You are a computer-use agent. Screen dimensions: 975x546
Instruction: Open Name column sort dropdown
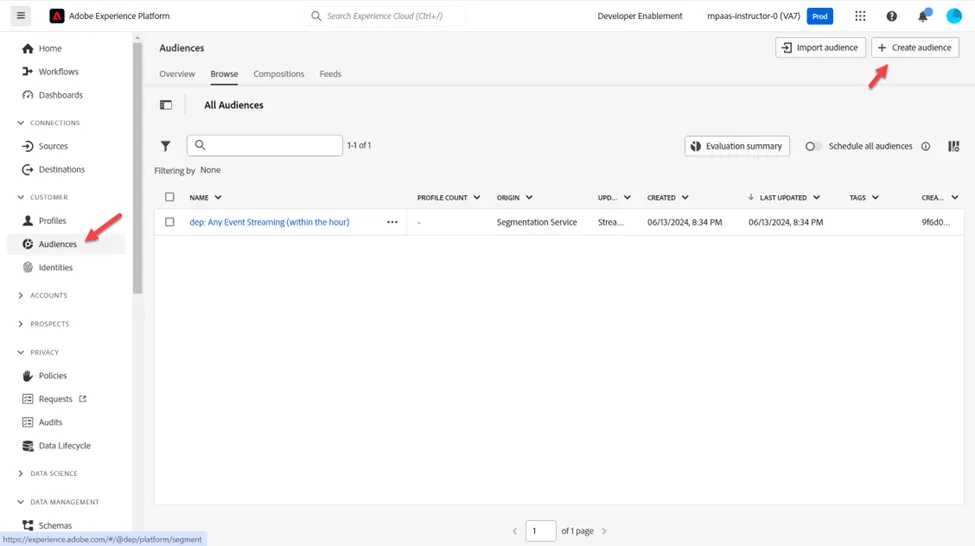pyautogui.click(x=218, y=197)
